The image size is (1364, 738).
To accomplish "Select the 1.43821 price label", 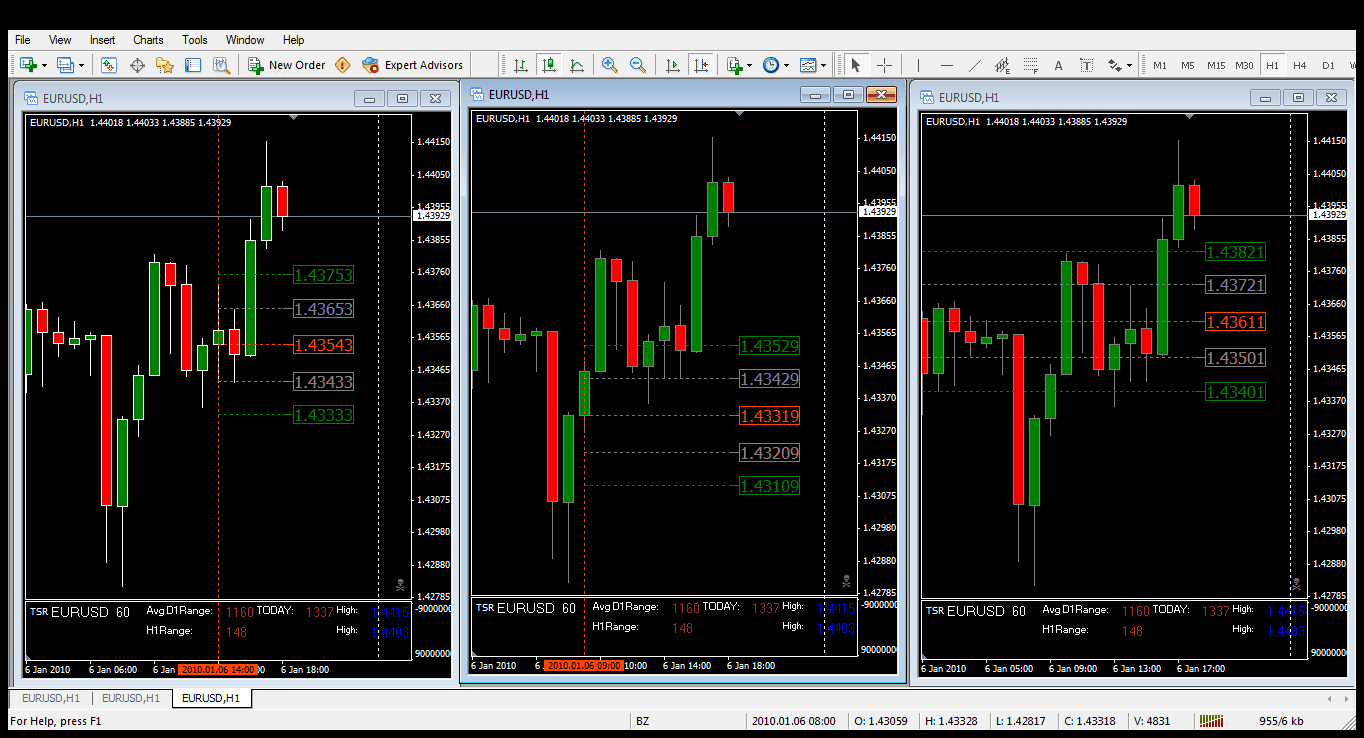I will pyautogui.click(x=1236, y=252).
